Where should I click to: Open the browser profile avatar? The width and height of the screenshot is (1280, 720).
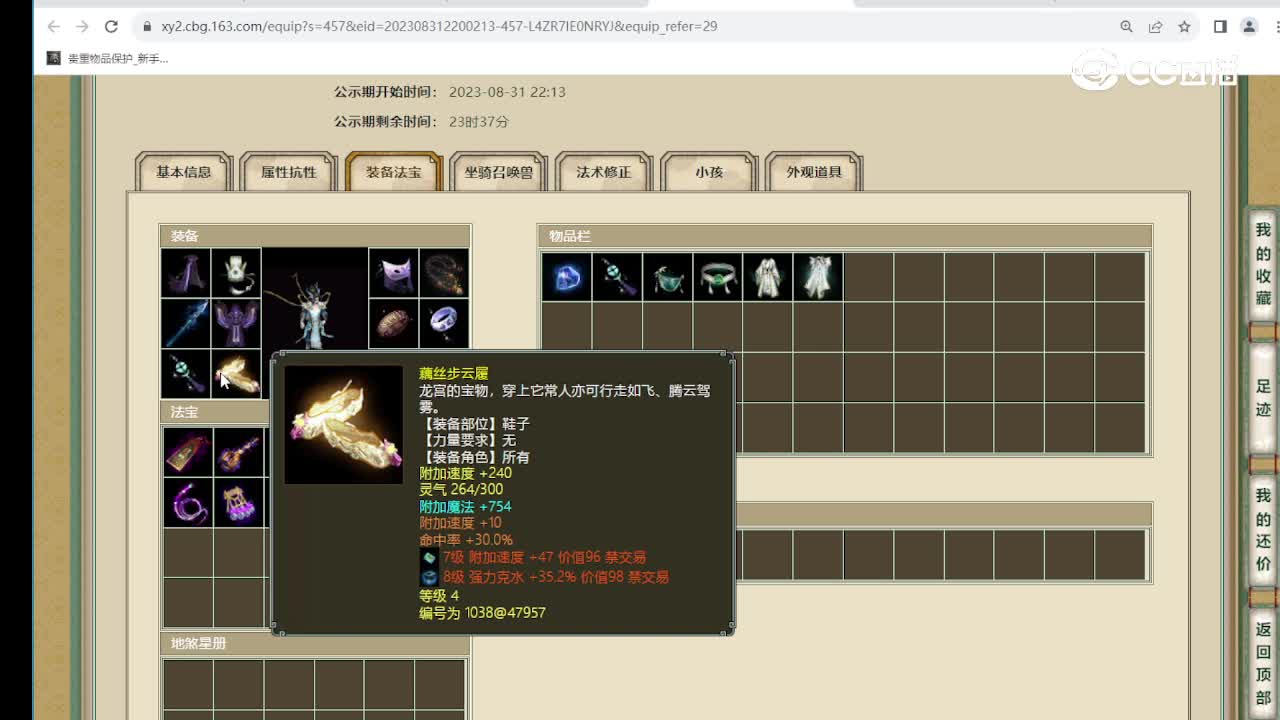pos(1249,27)
